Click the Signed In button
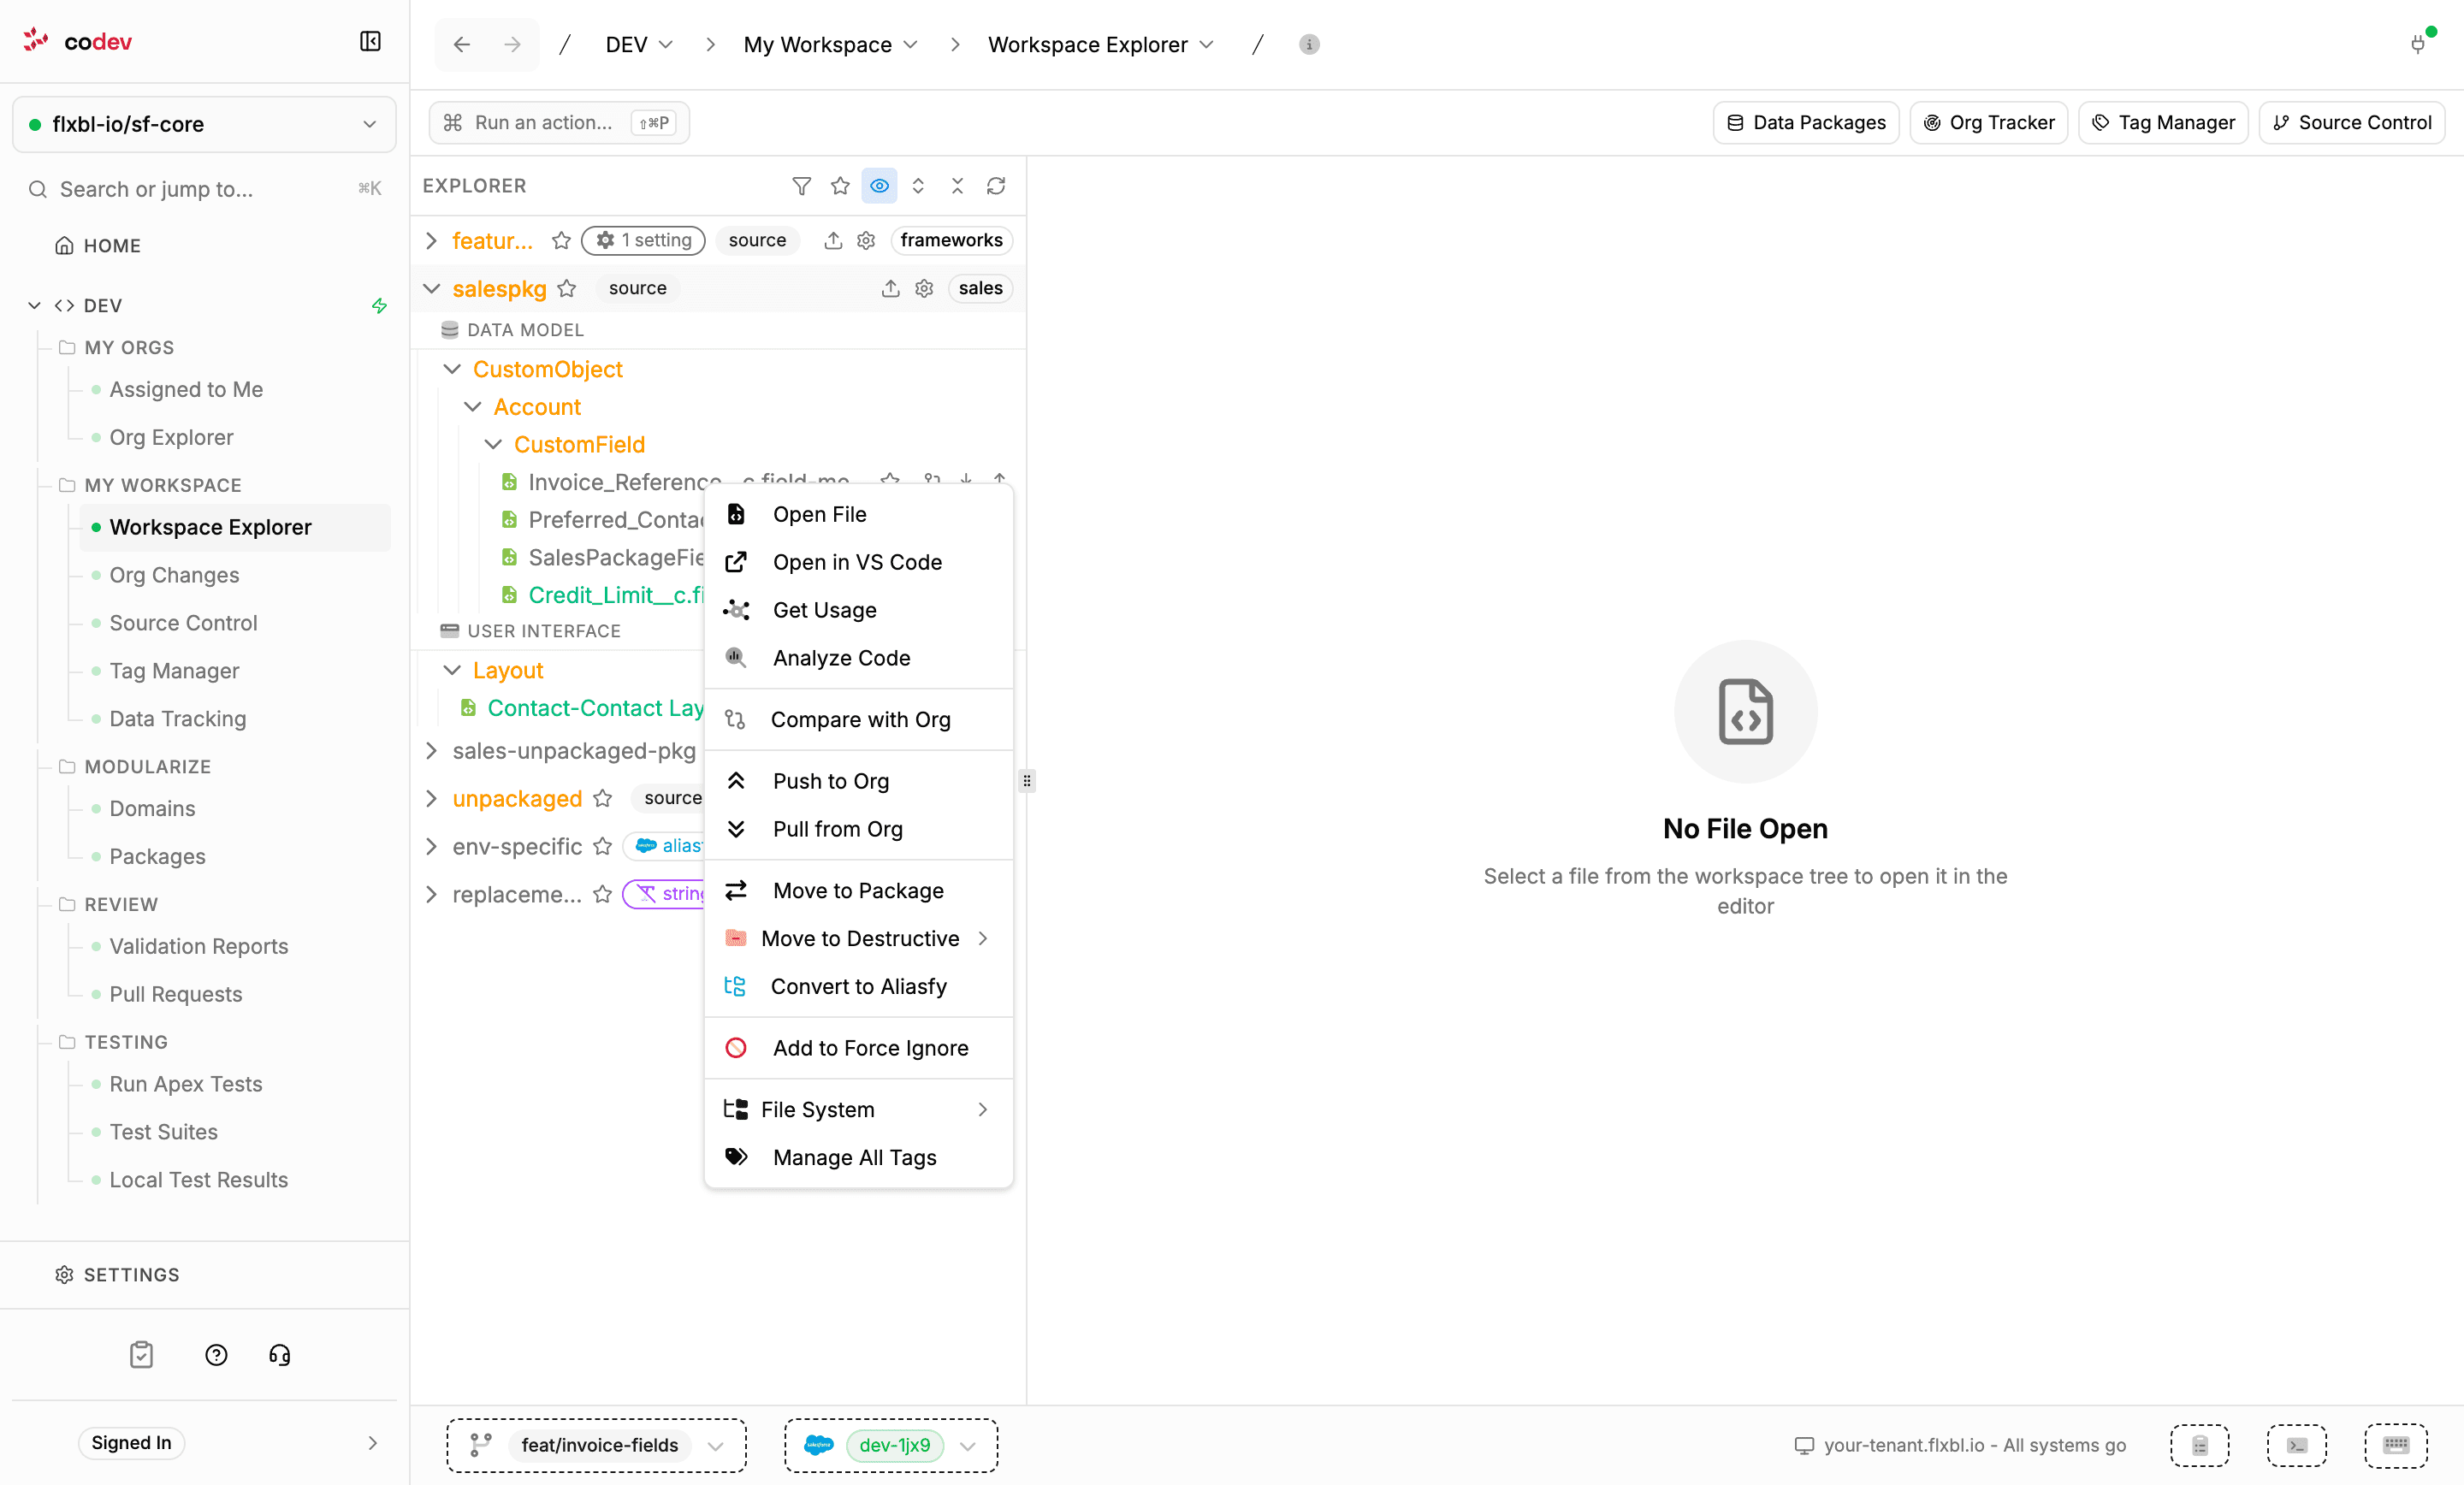The image size is (2464, 1485). pos(131,1442)
